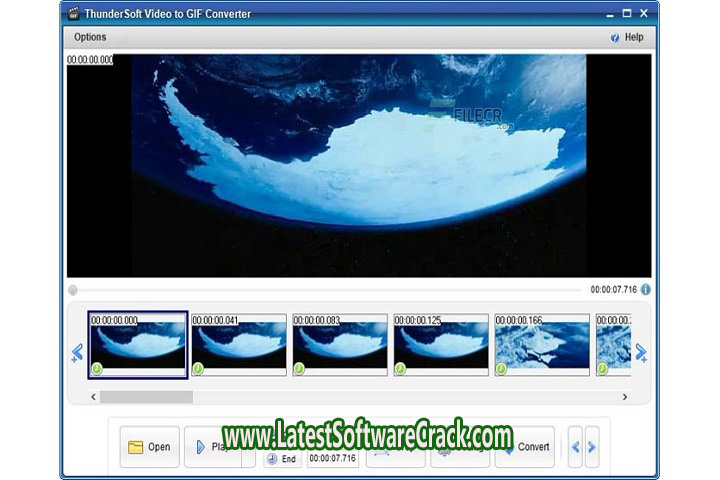This screenshot has height=480, width=720.
Task: Click the seek slider handle under the video
Action: (x=73, y=290)
